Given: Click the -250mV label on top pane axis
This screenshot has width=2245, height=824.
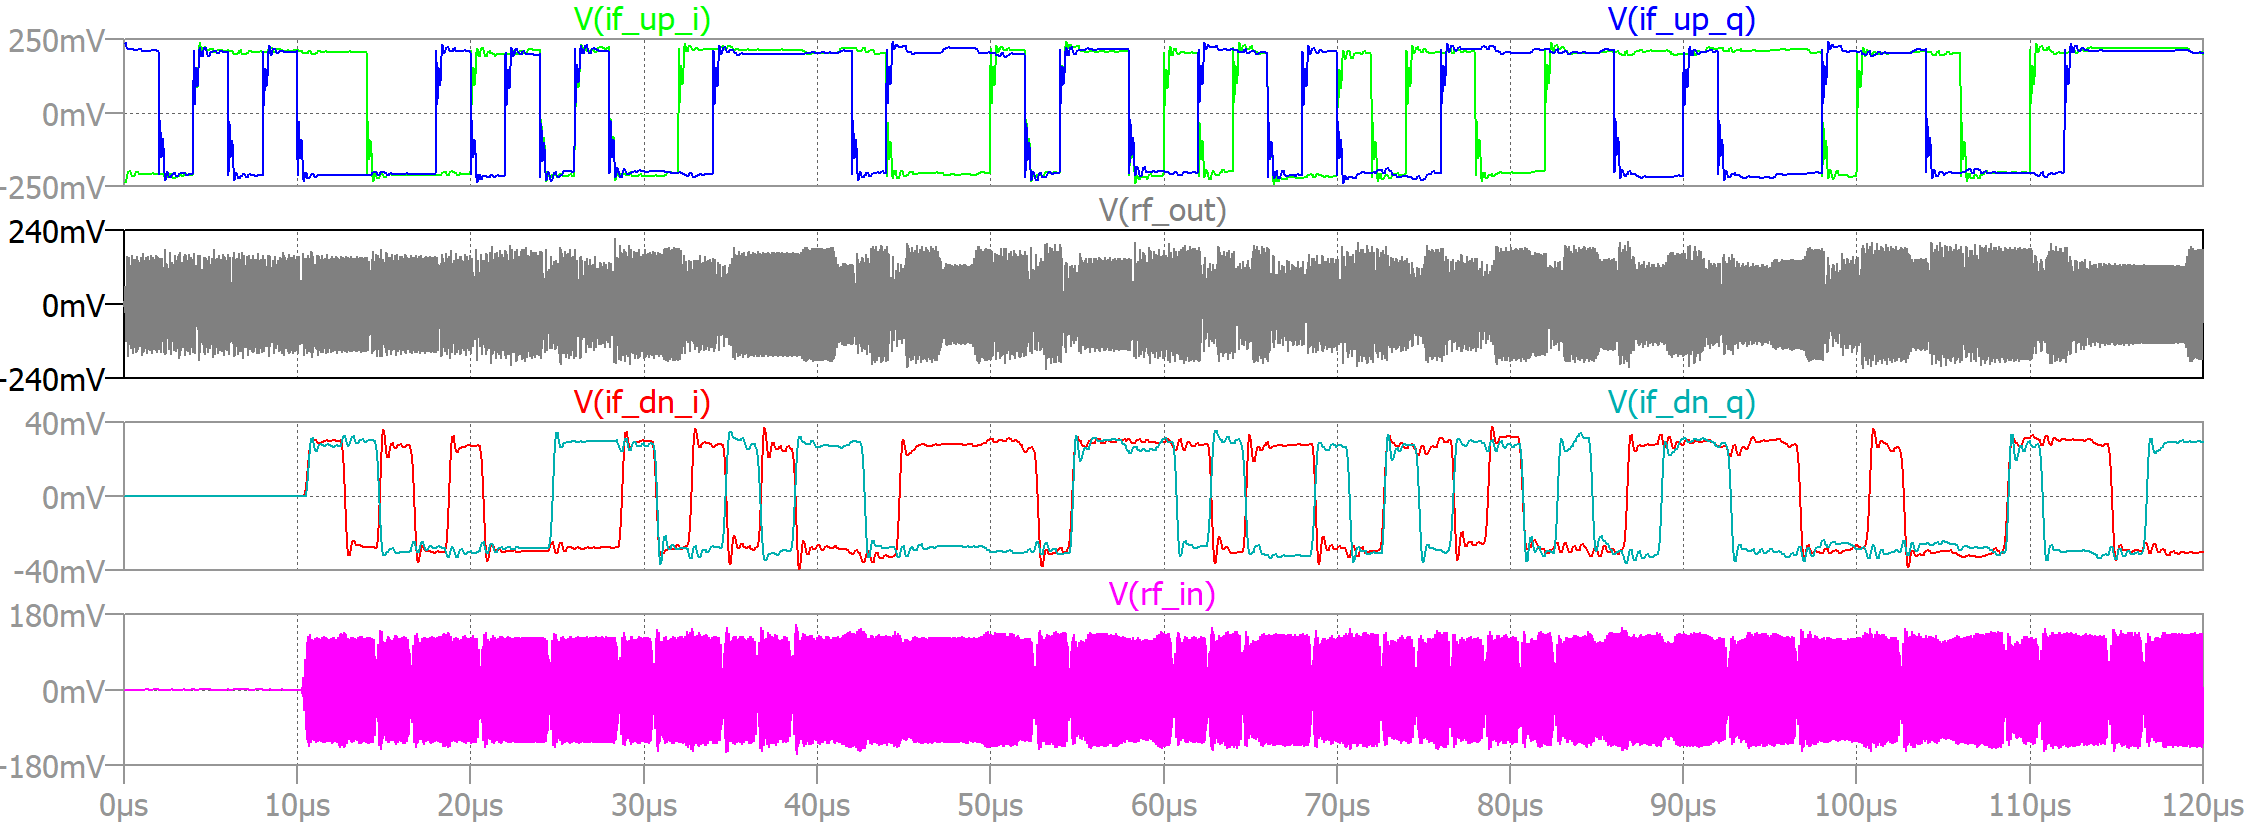Looking at the screenshot, I should coord(52,188).
